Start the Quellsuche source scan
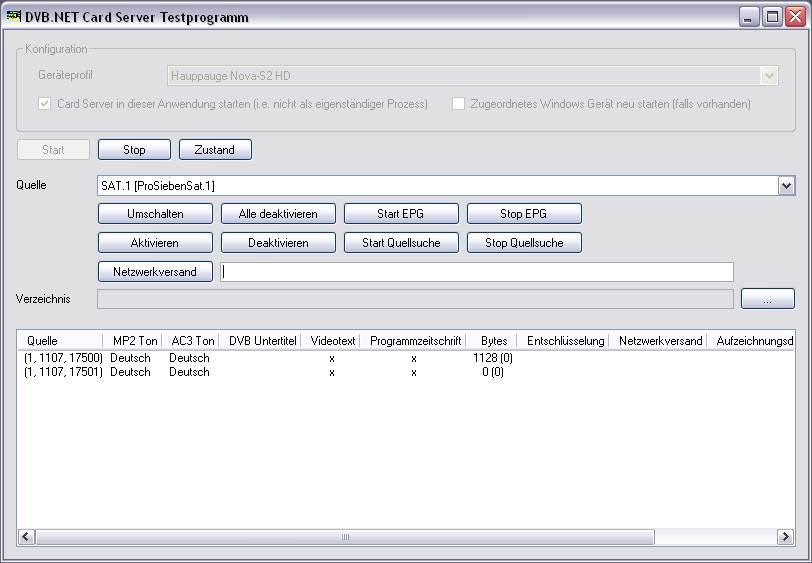Viewport: 812px width, 563px height. (x=401, y=243)
